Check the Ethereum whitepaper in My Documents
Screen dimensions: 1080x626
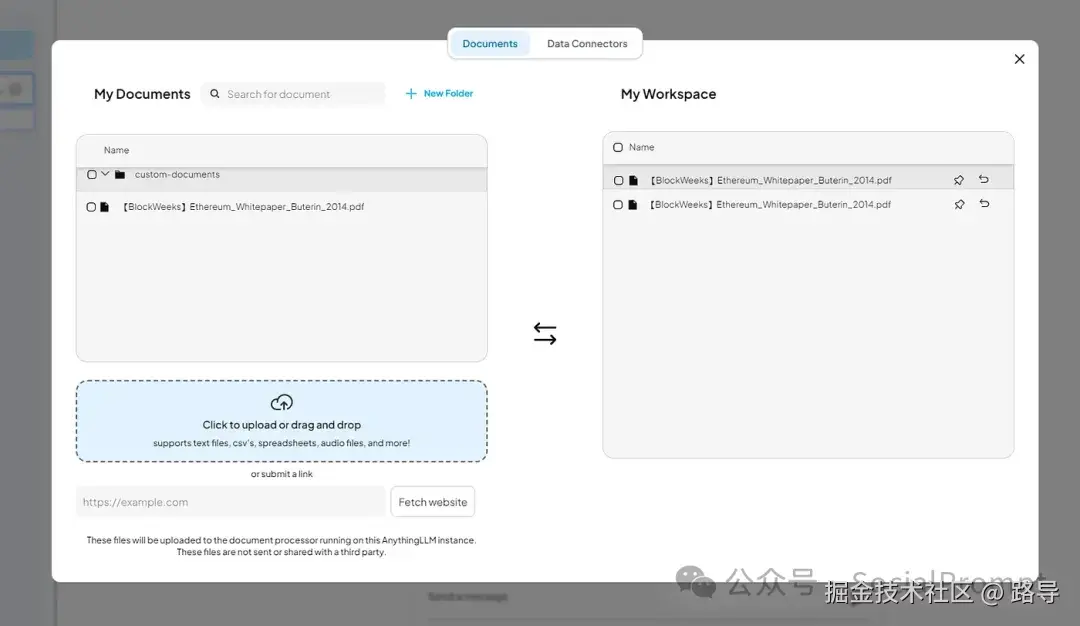pos(91,207)
